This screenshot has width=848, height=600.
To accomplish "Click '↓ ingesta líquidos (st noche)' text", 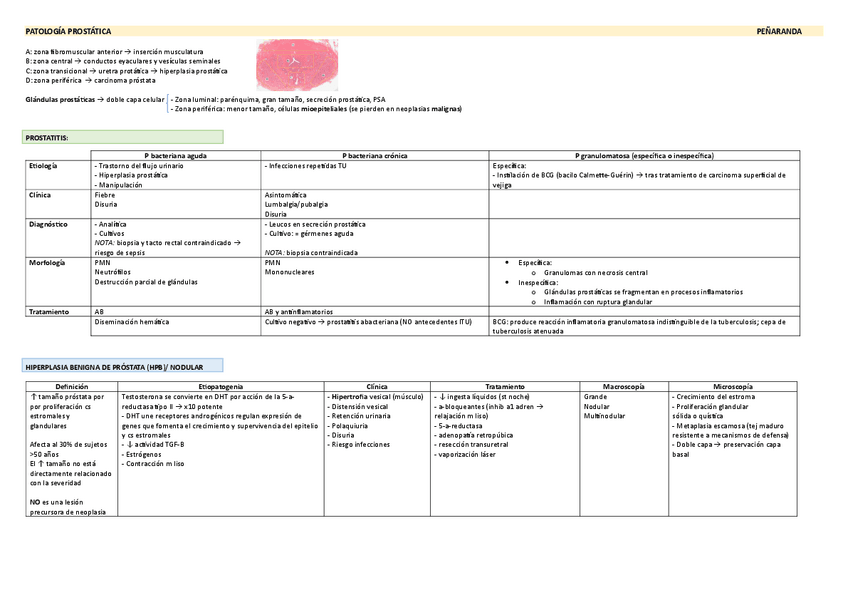I will point(484,397).
